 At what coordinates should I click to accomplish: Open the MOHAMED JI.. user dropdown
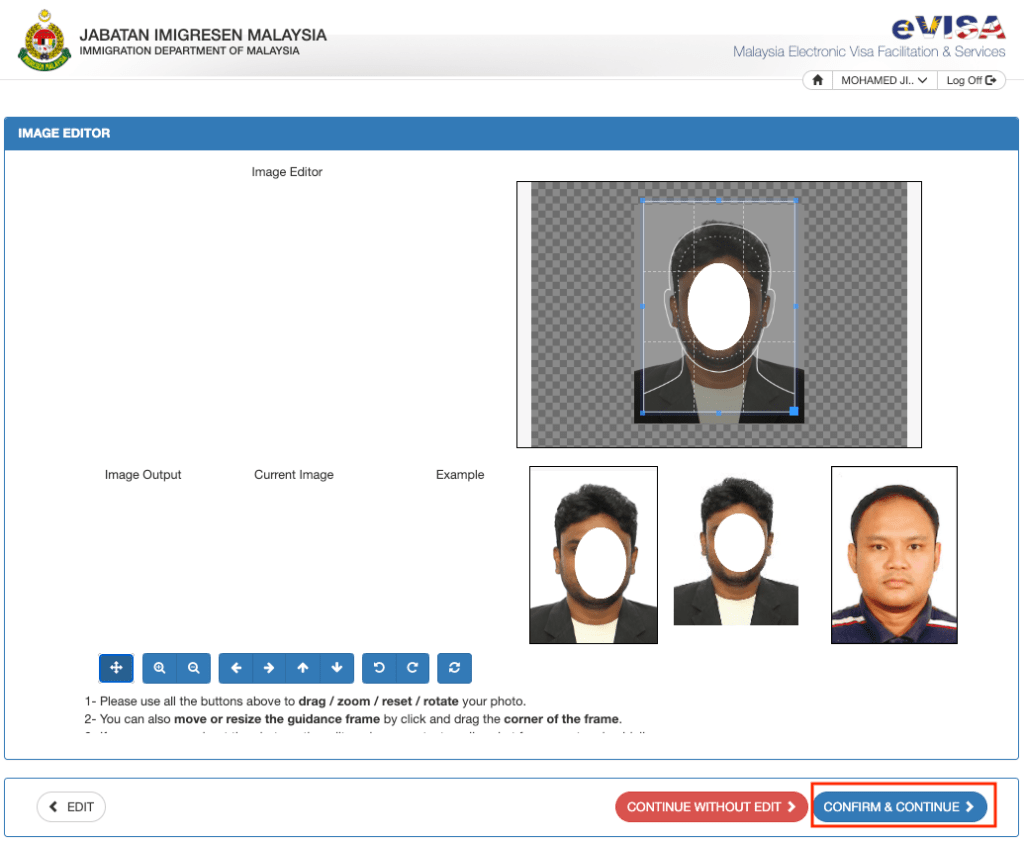[884, 80]
